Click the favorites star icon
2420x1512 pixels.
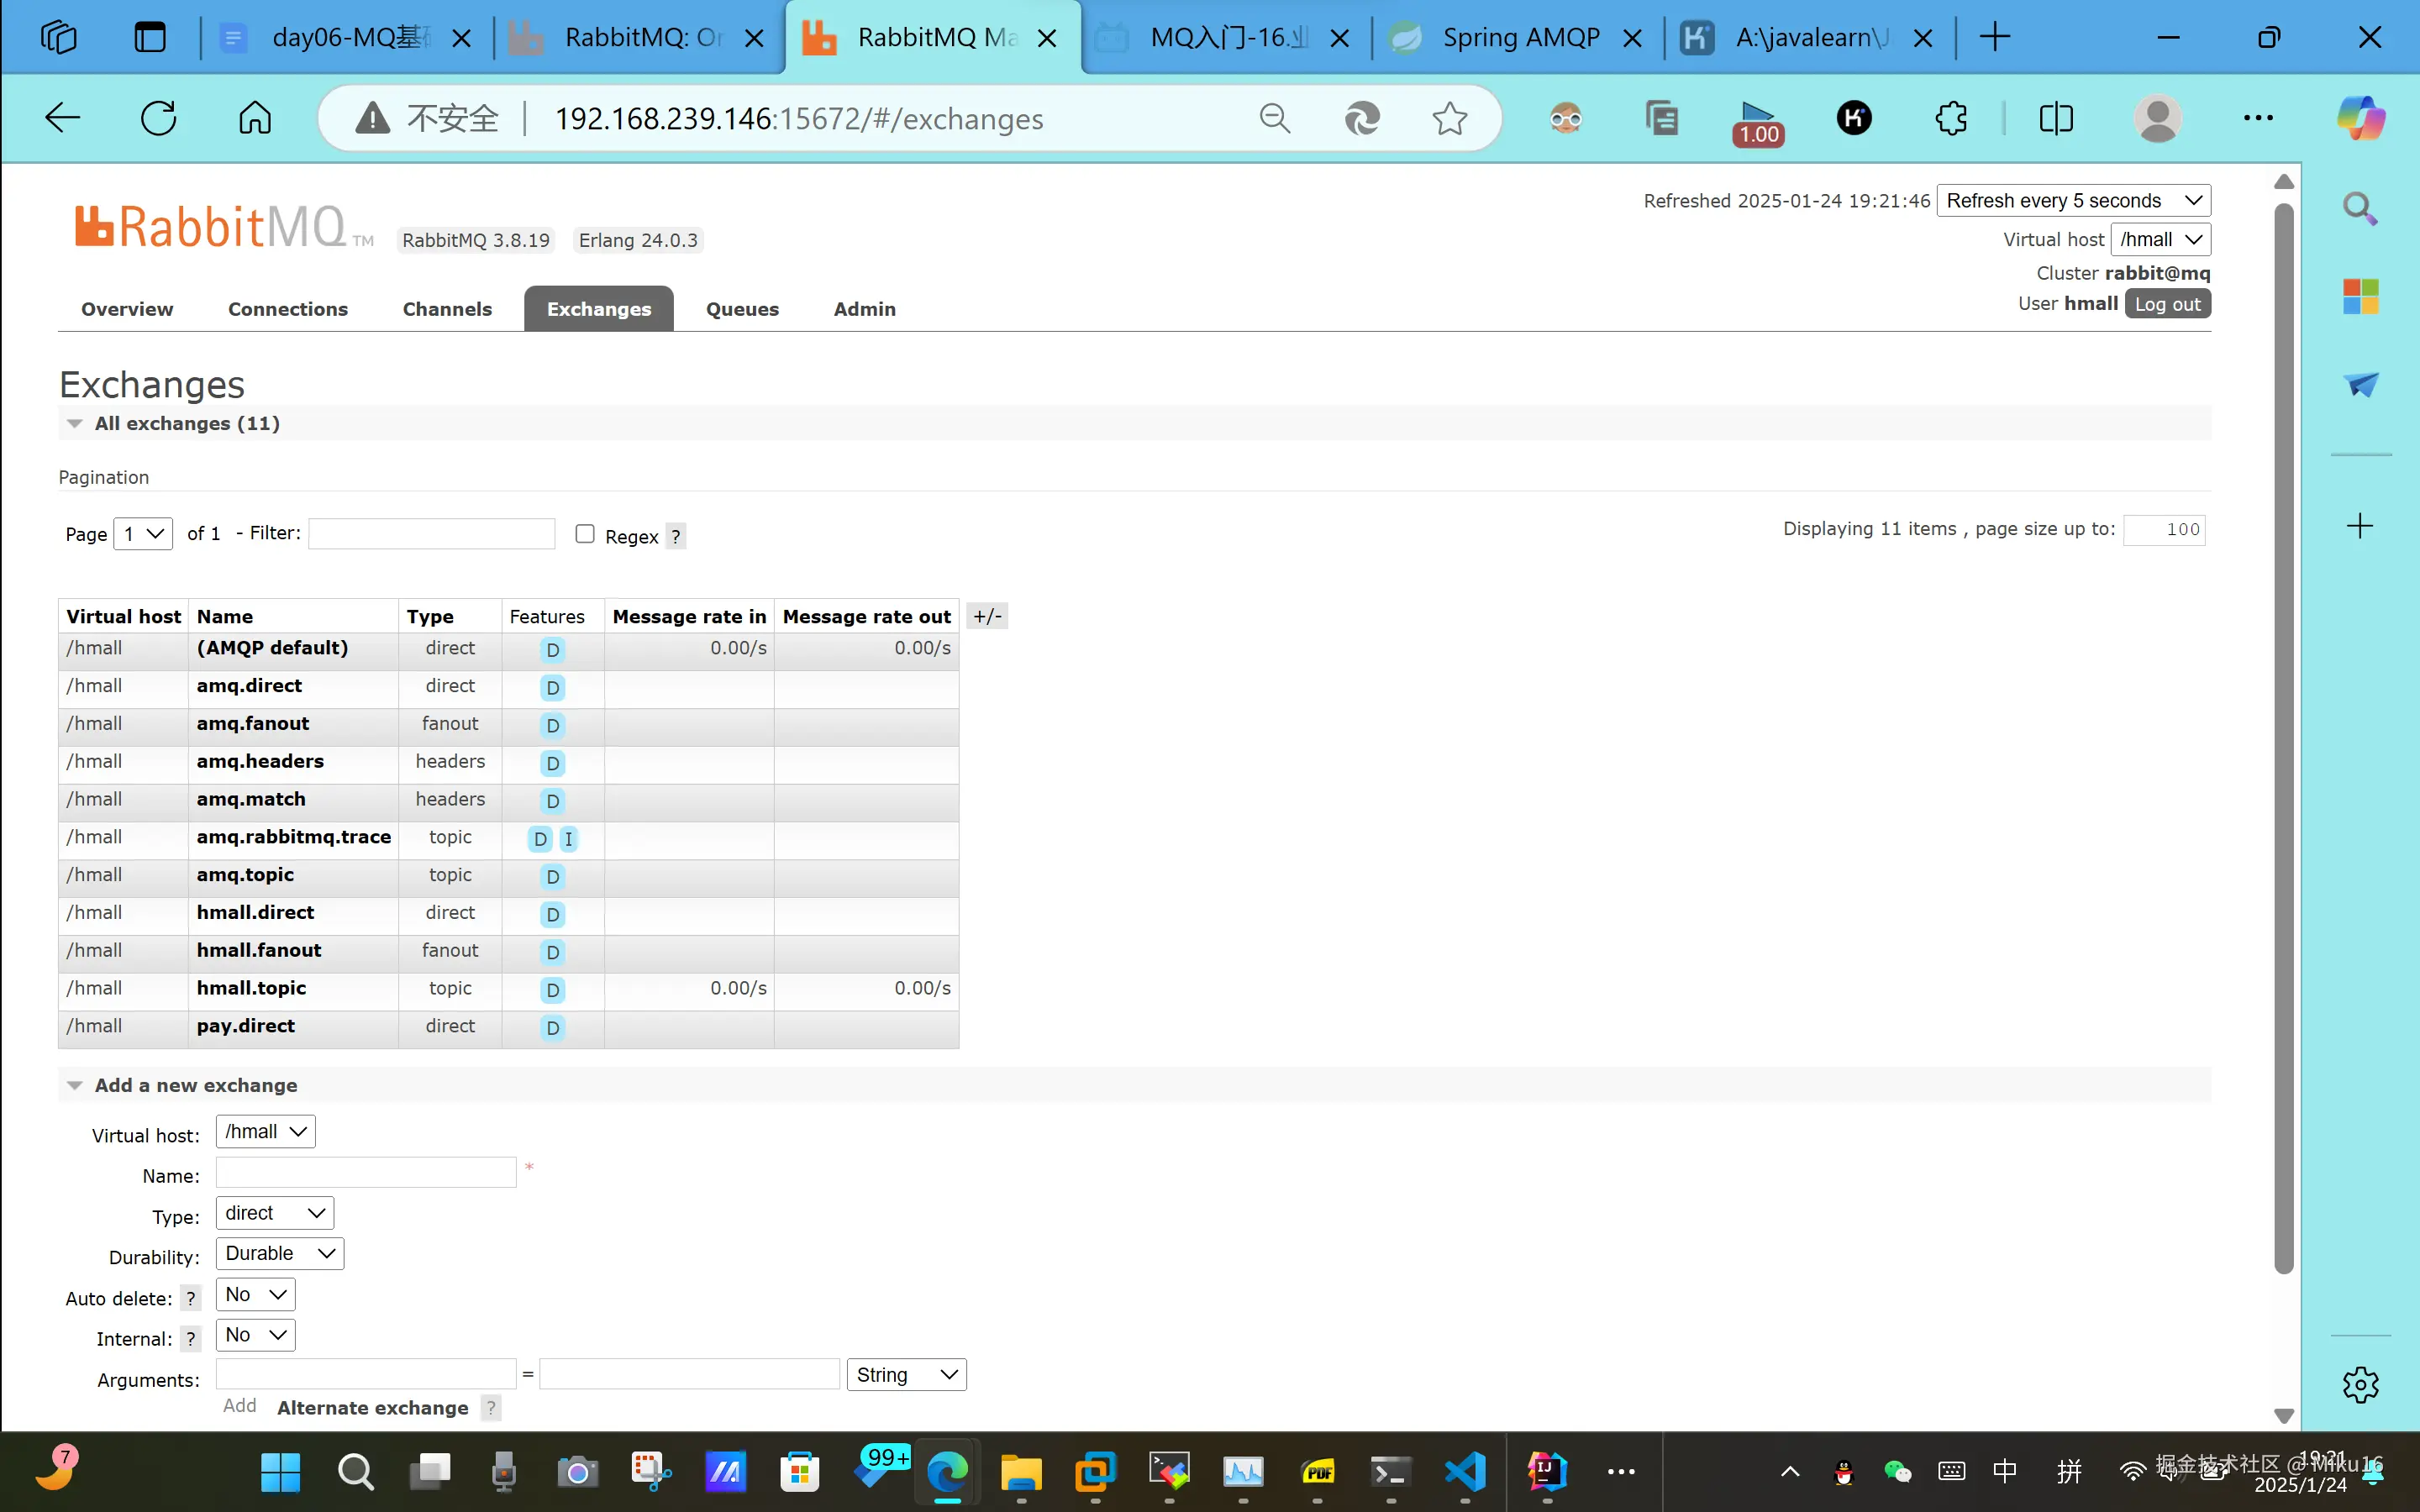[x=1449, y=118]
